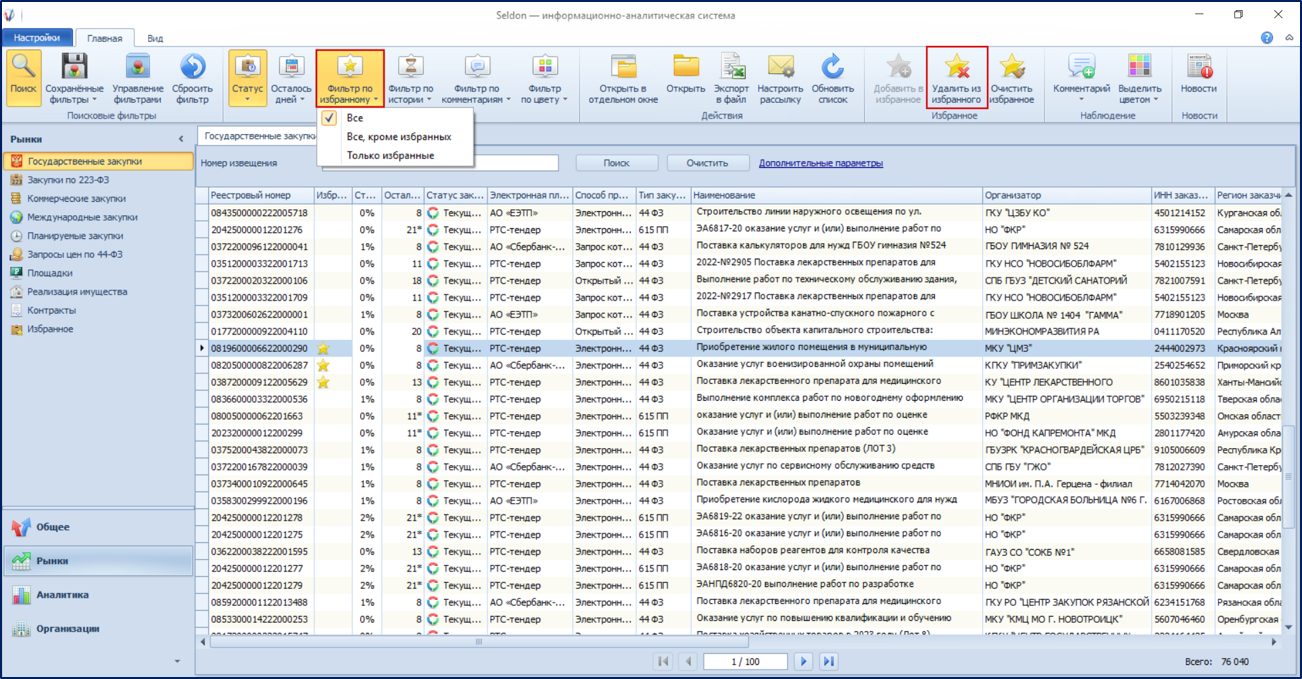Go to the first page arrow

point(663,661)
